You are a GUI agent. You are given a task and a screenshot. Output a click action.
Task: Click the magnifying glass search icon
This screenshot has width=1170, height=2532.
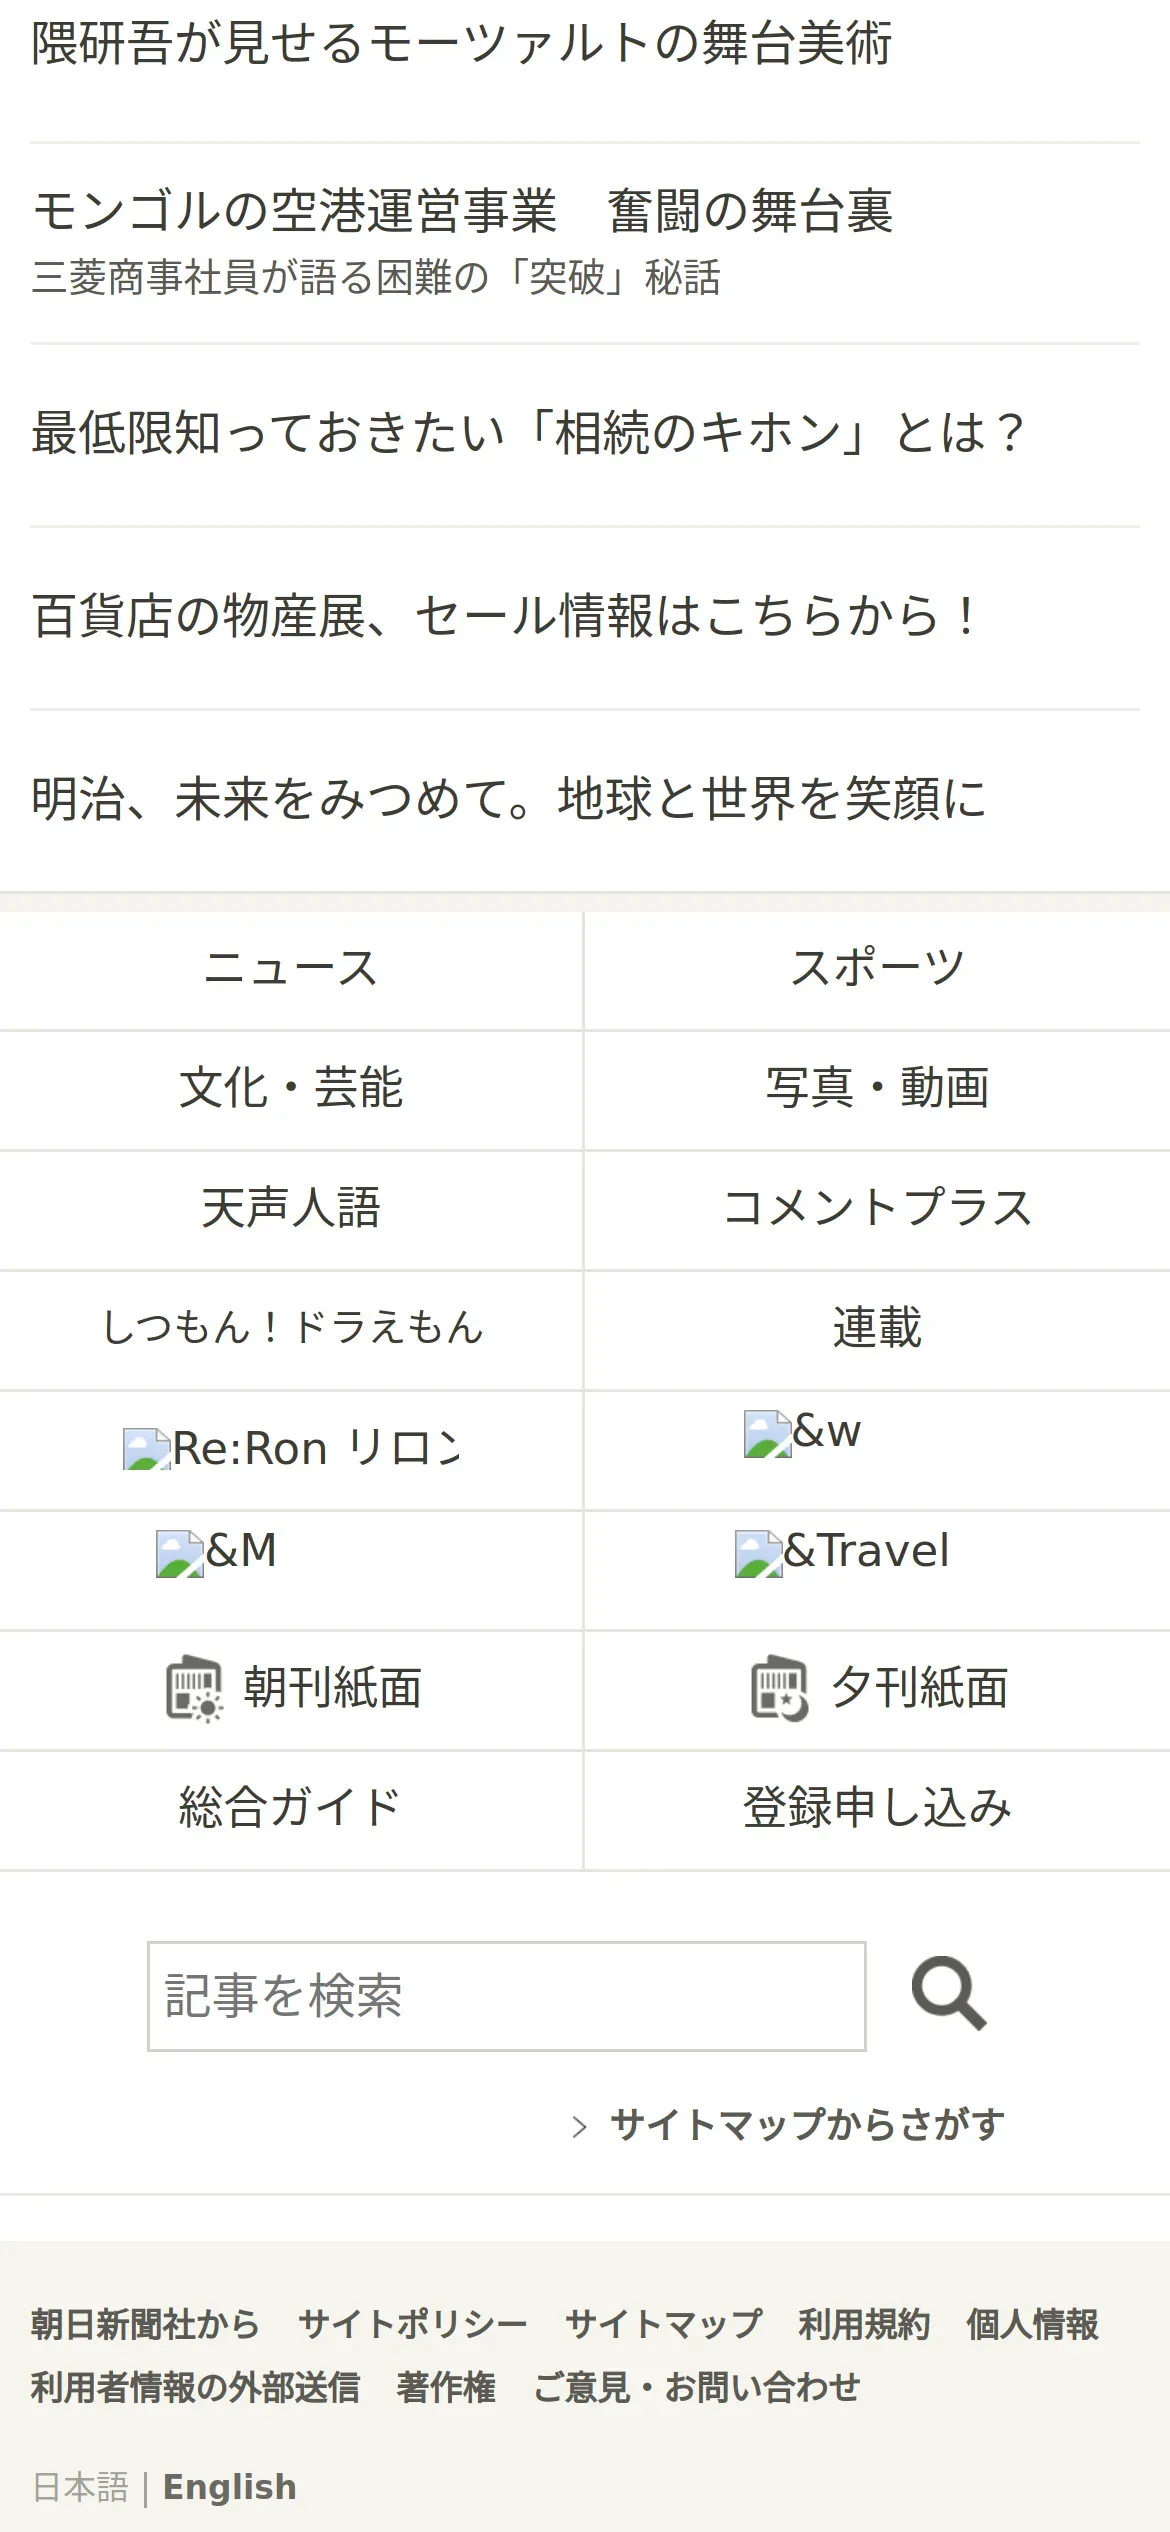click(948, 1995)
